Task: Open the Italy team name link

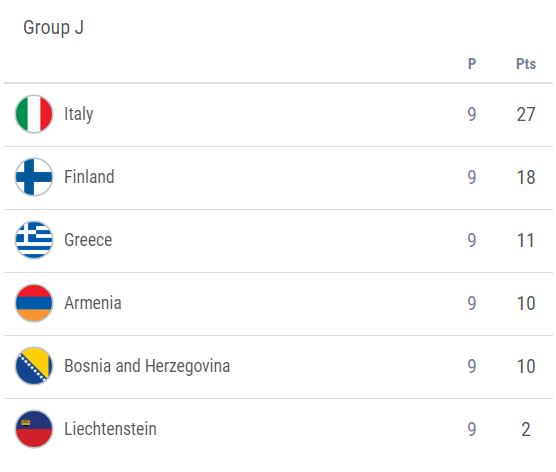Action: coord(79,114)
